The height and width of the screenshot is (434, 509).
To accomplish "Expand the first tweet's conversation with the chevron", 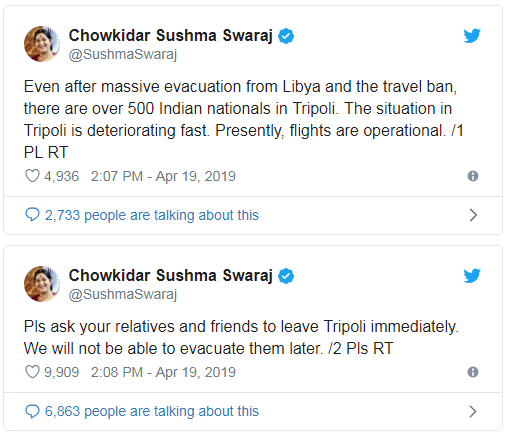I will coord(473,215).
